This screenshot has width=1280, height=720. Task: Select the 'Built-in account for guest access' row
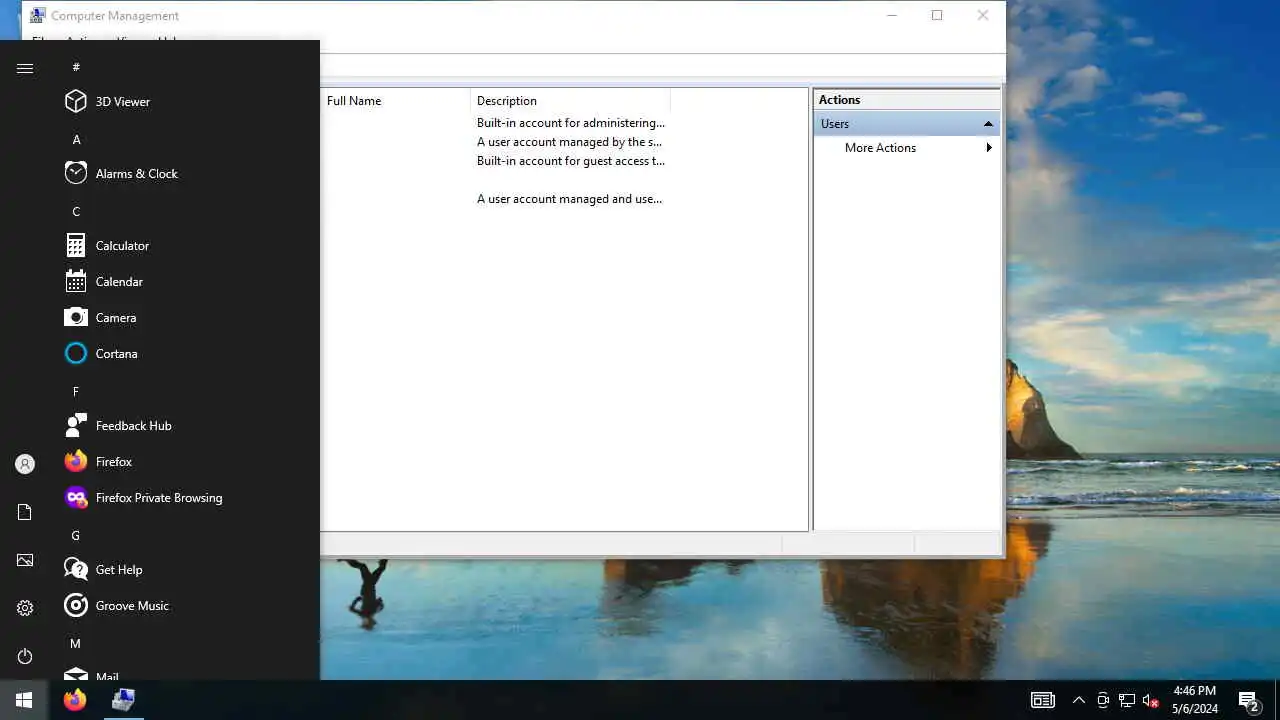tap(570, 161)
